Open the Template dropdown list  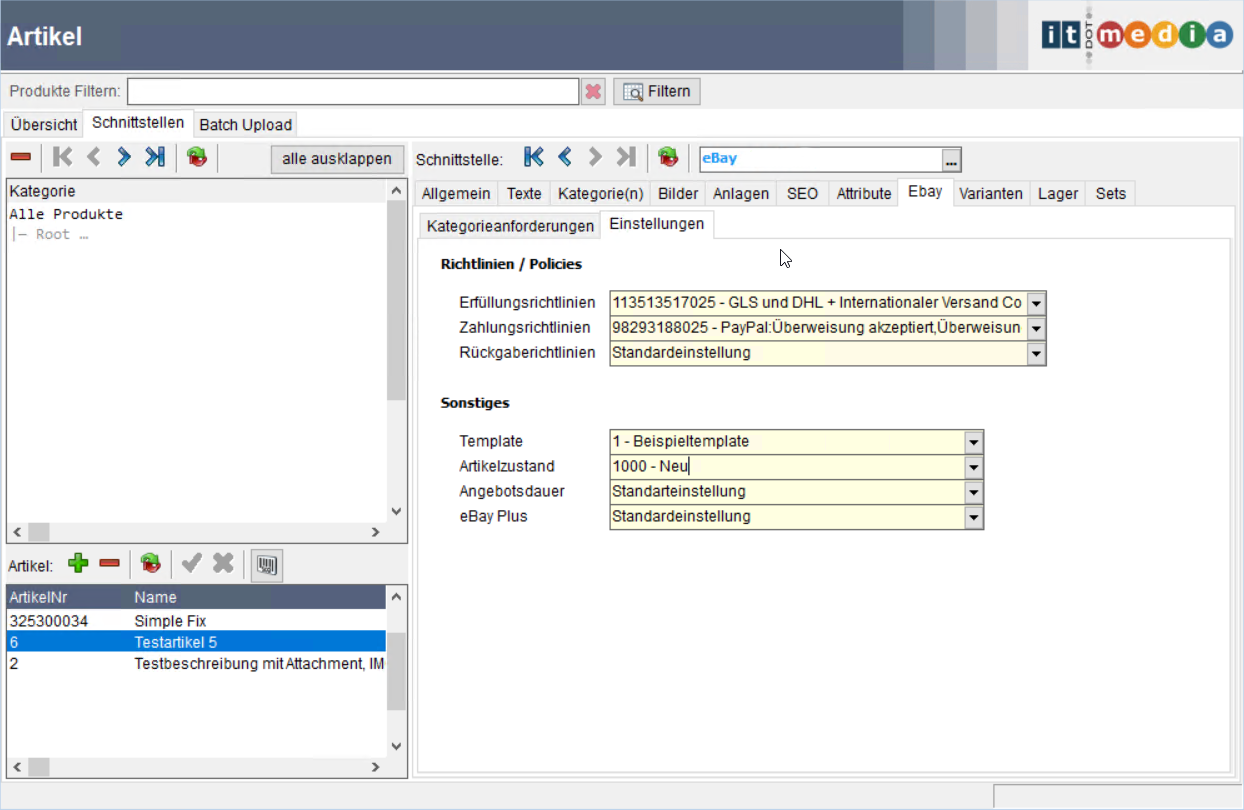point(973,442)
